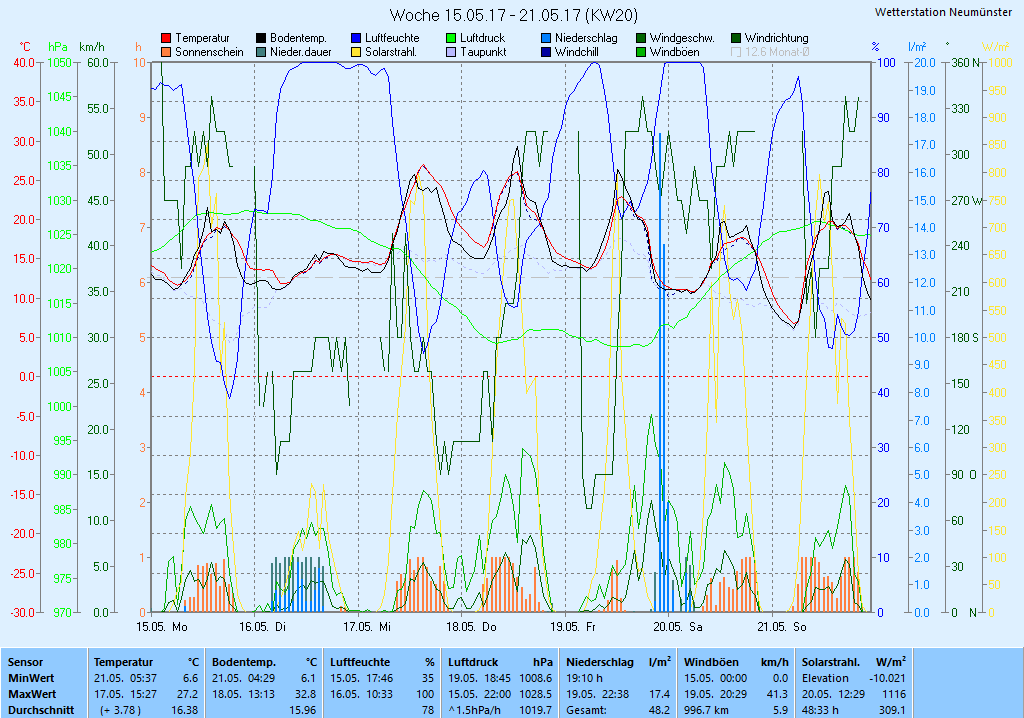Select the 20.05. Sa date label
This screenshot has width=1024, height=718.
(676, 627)
